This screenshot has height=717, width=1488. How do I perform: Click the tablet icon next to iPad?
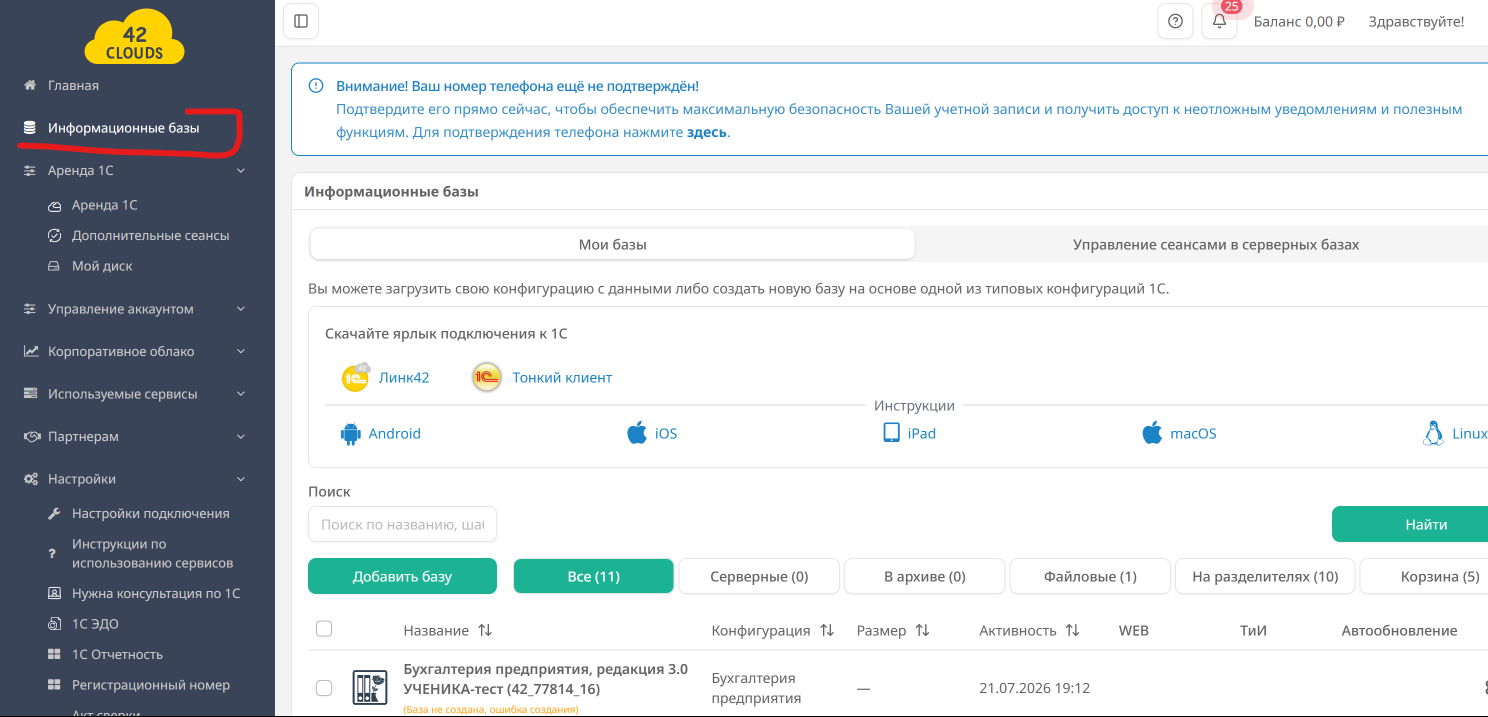891,433
